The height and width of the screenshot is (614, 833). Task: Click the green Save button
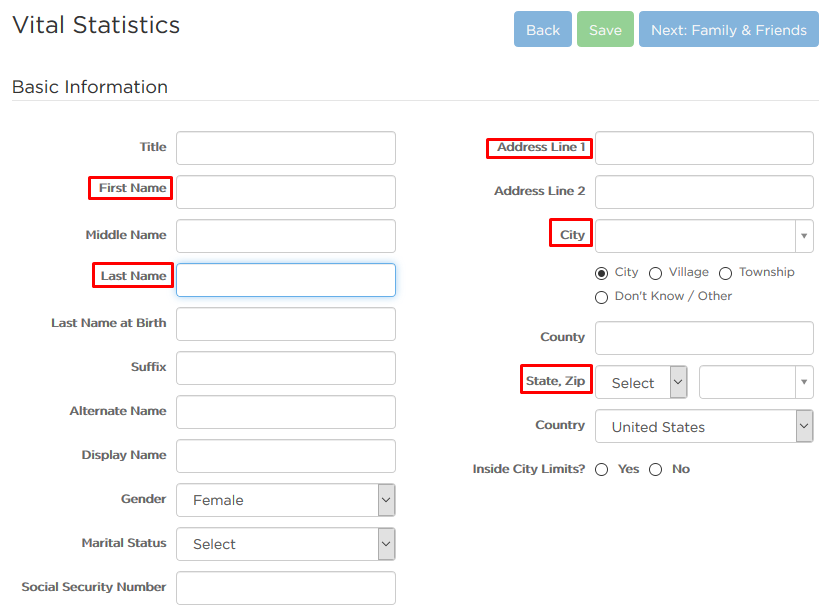[x=605, y=29]
